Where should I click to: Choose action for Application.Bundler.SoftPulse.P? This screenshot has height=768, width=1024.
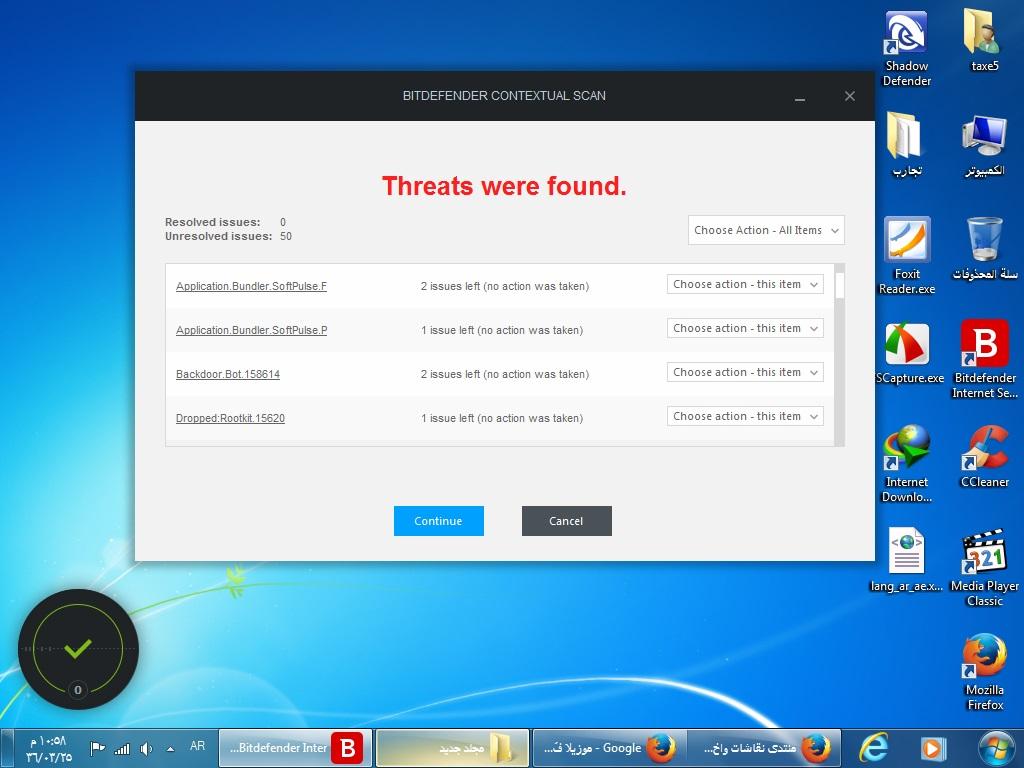[745, 328]
